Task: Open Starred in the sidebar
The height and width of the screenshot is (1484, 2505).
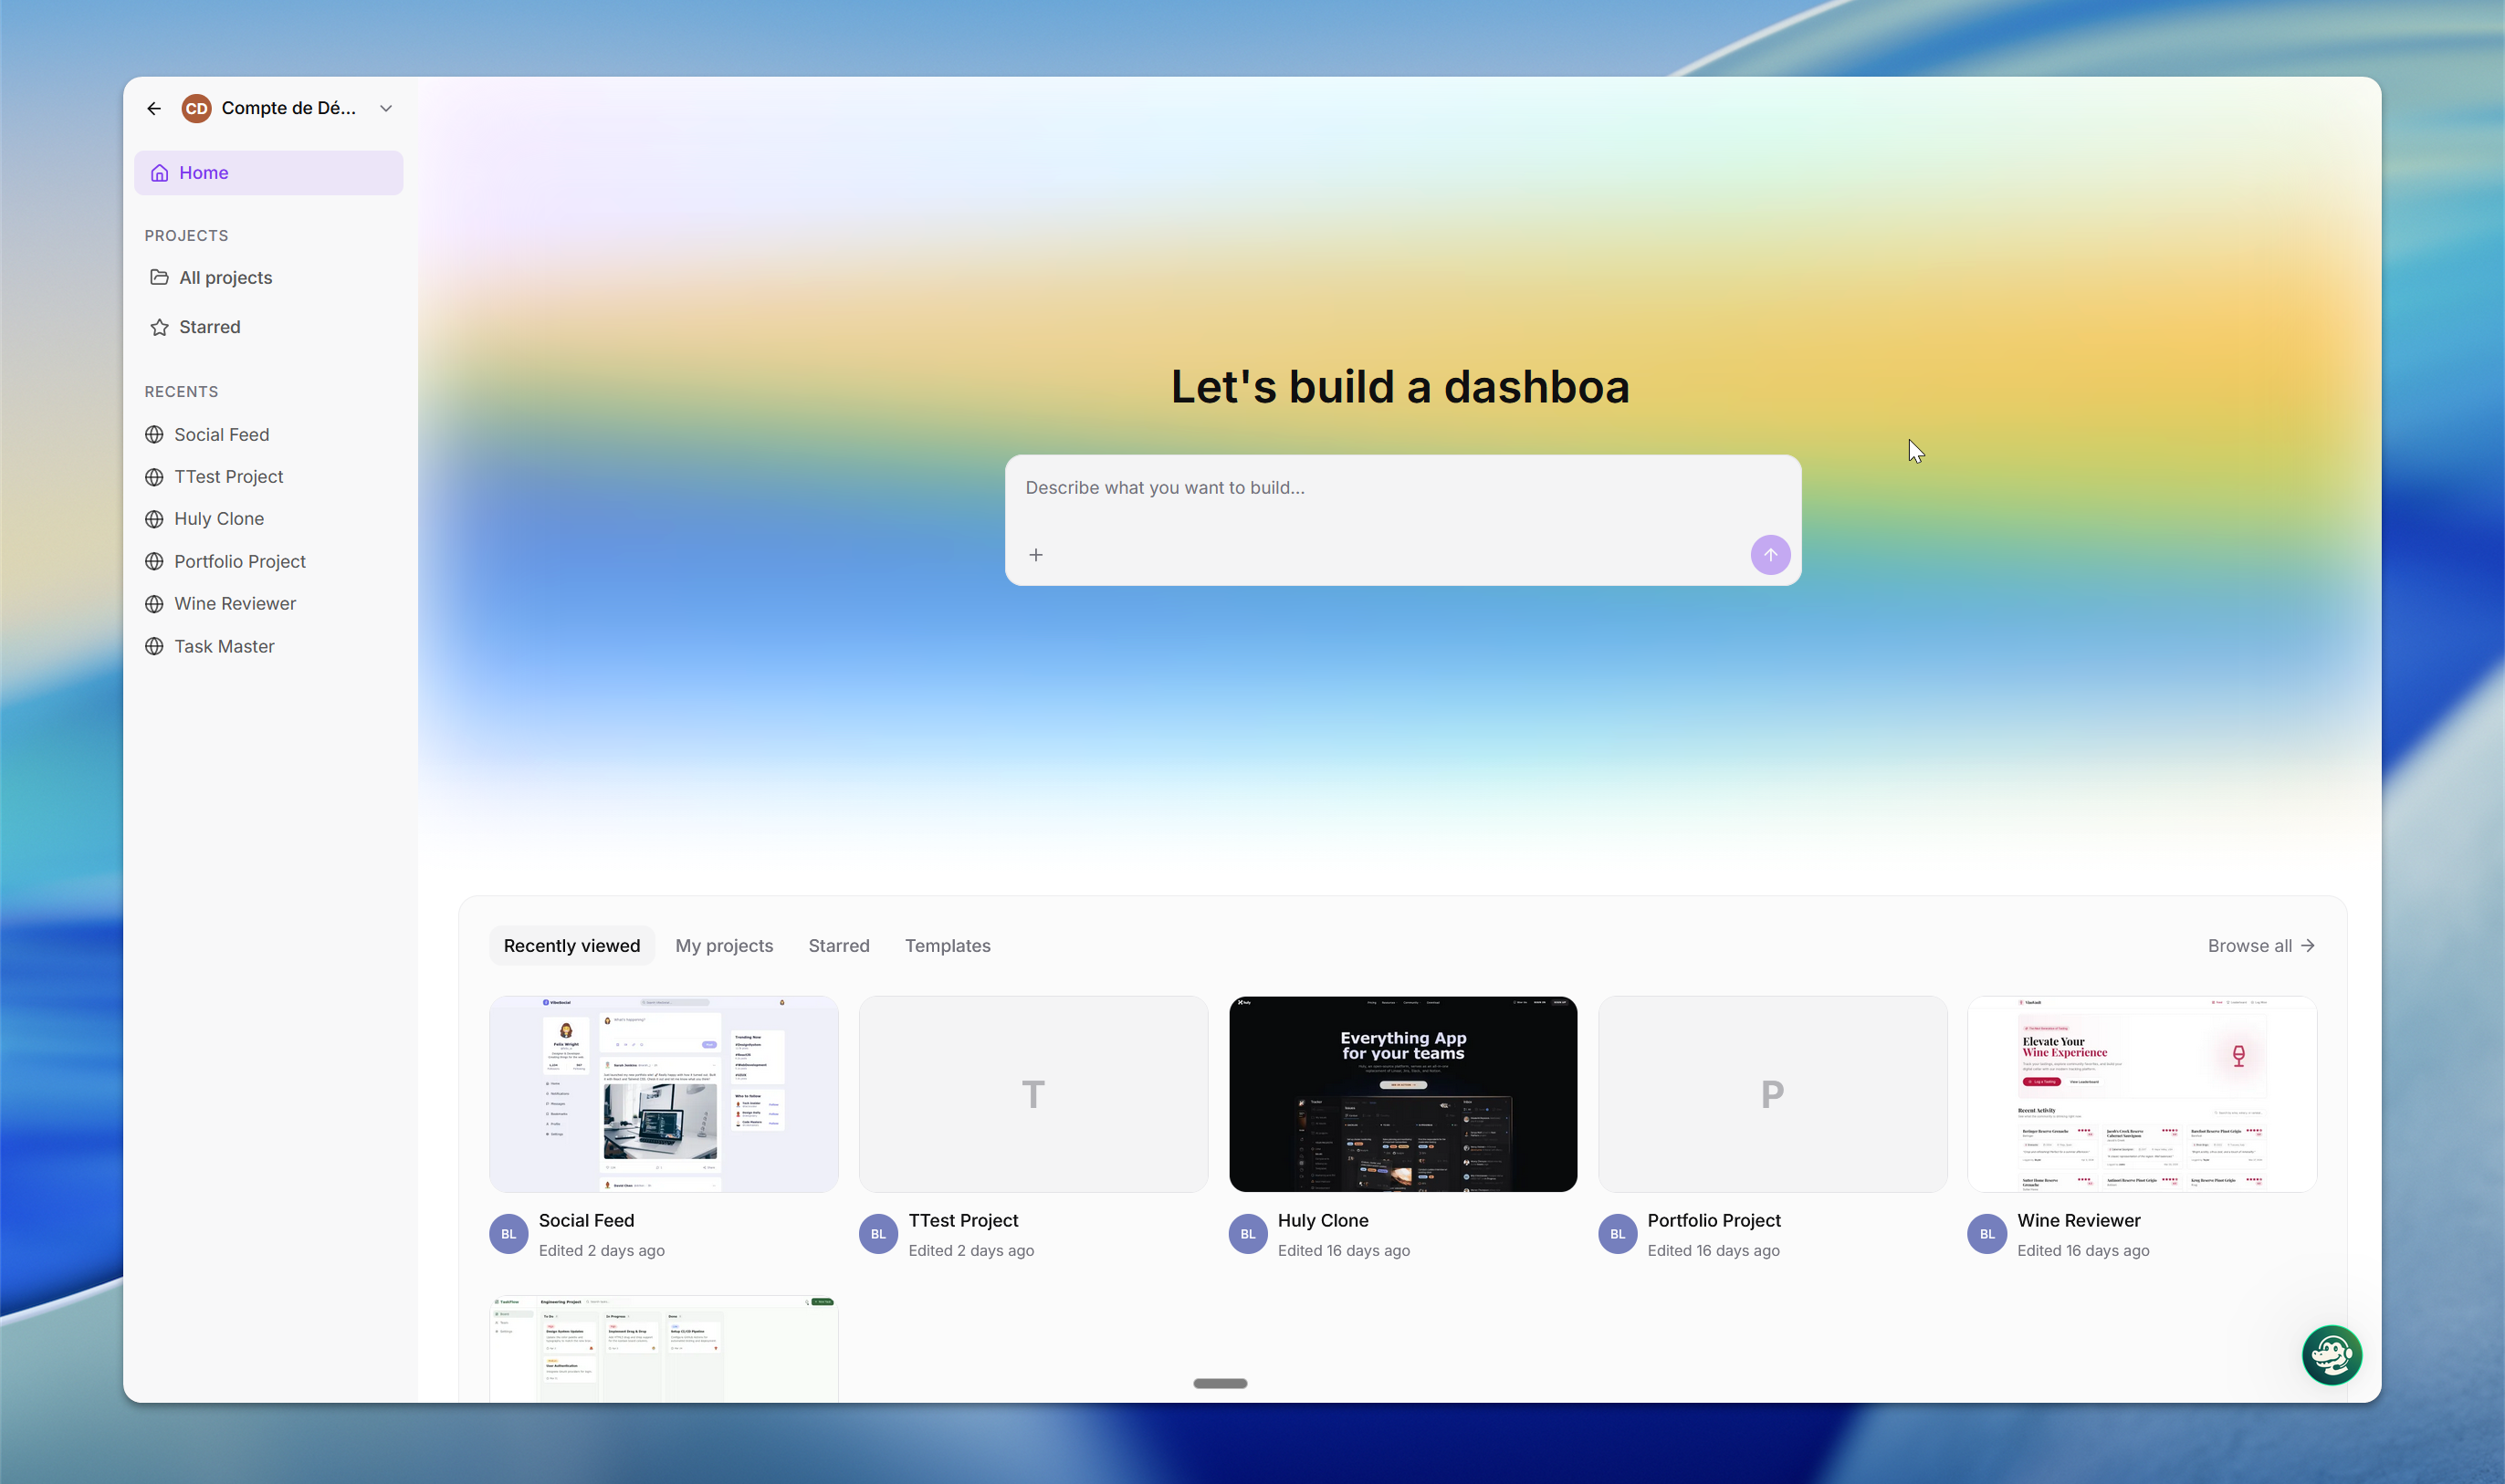Action: 268,327
